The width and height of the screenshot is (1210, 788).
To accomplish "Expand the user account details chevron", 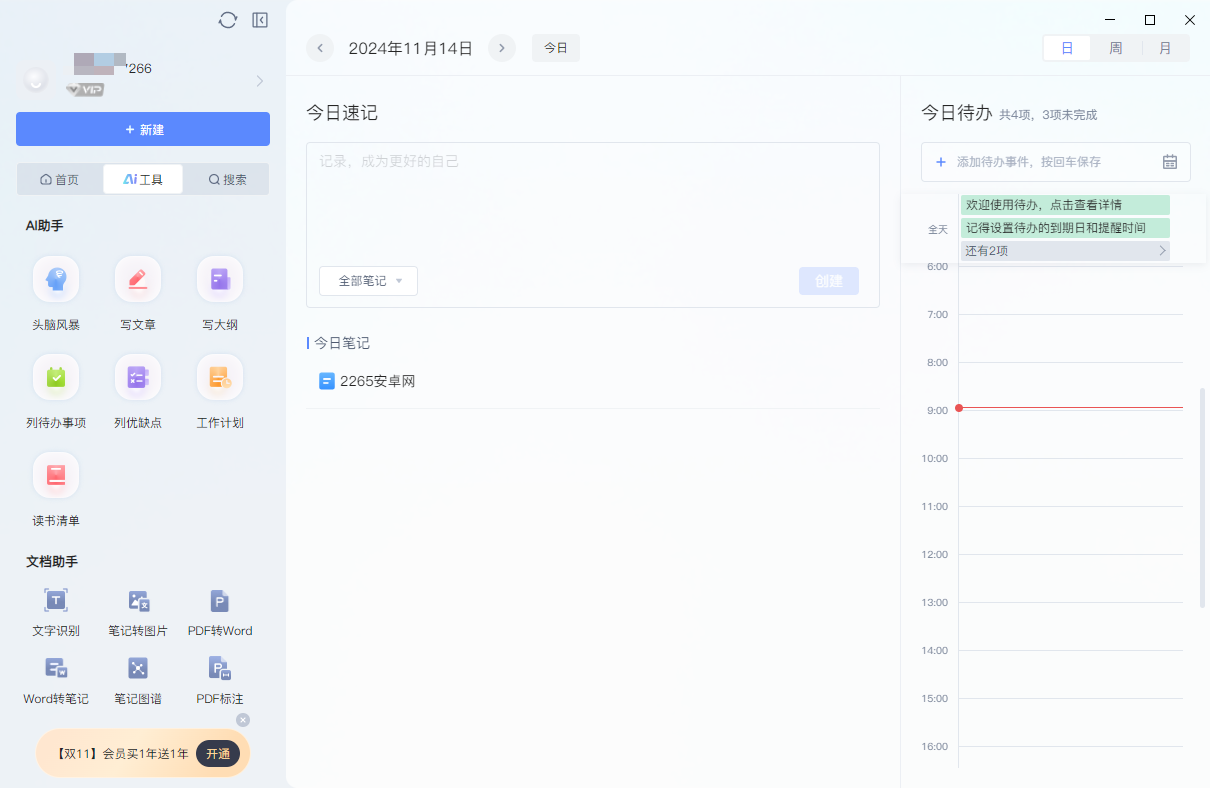I will coord(259,81).
